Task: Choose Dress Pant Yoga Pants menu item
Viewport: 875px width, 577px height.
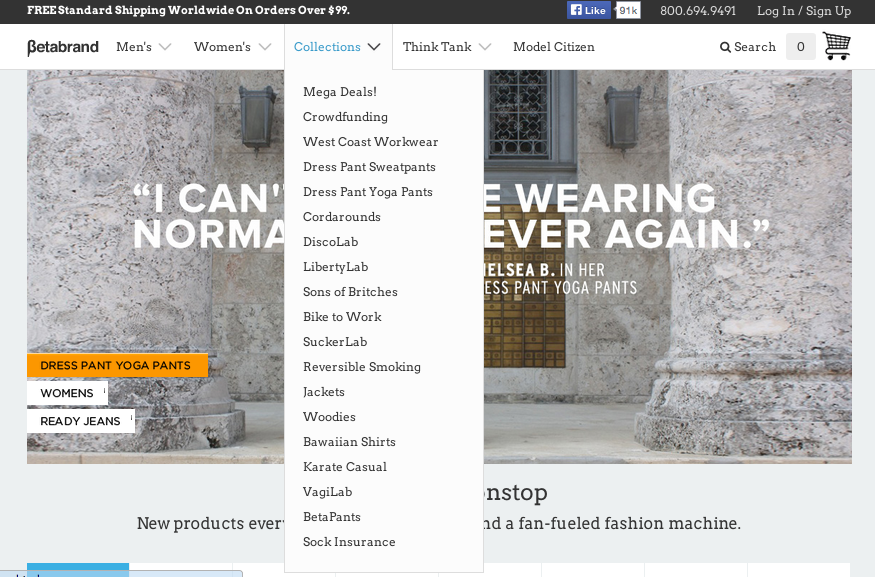Action: tap(368, 192)
